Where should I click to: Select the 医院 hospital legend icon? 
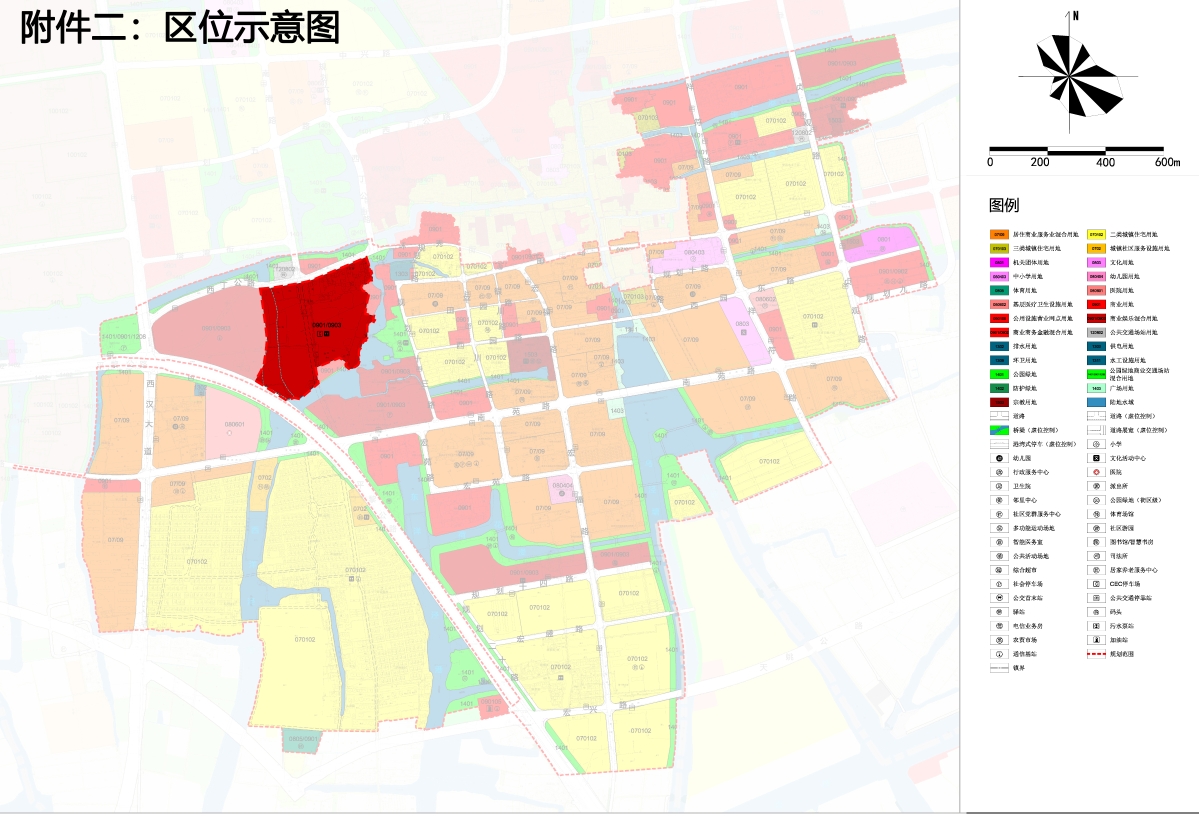pos(1096,472)
